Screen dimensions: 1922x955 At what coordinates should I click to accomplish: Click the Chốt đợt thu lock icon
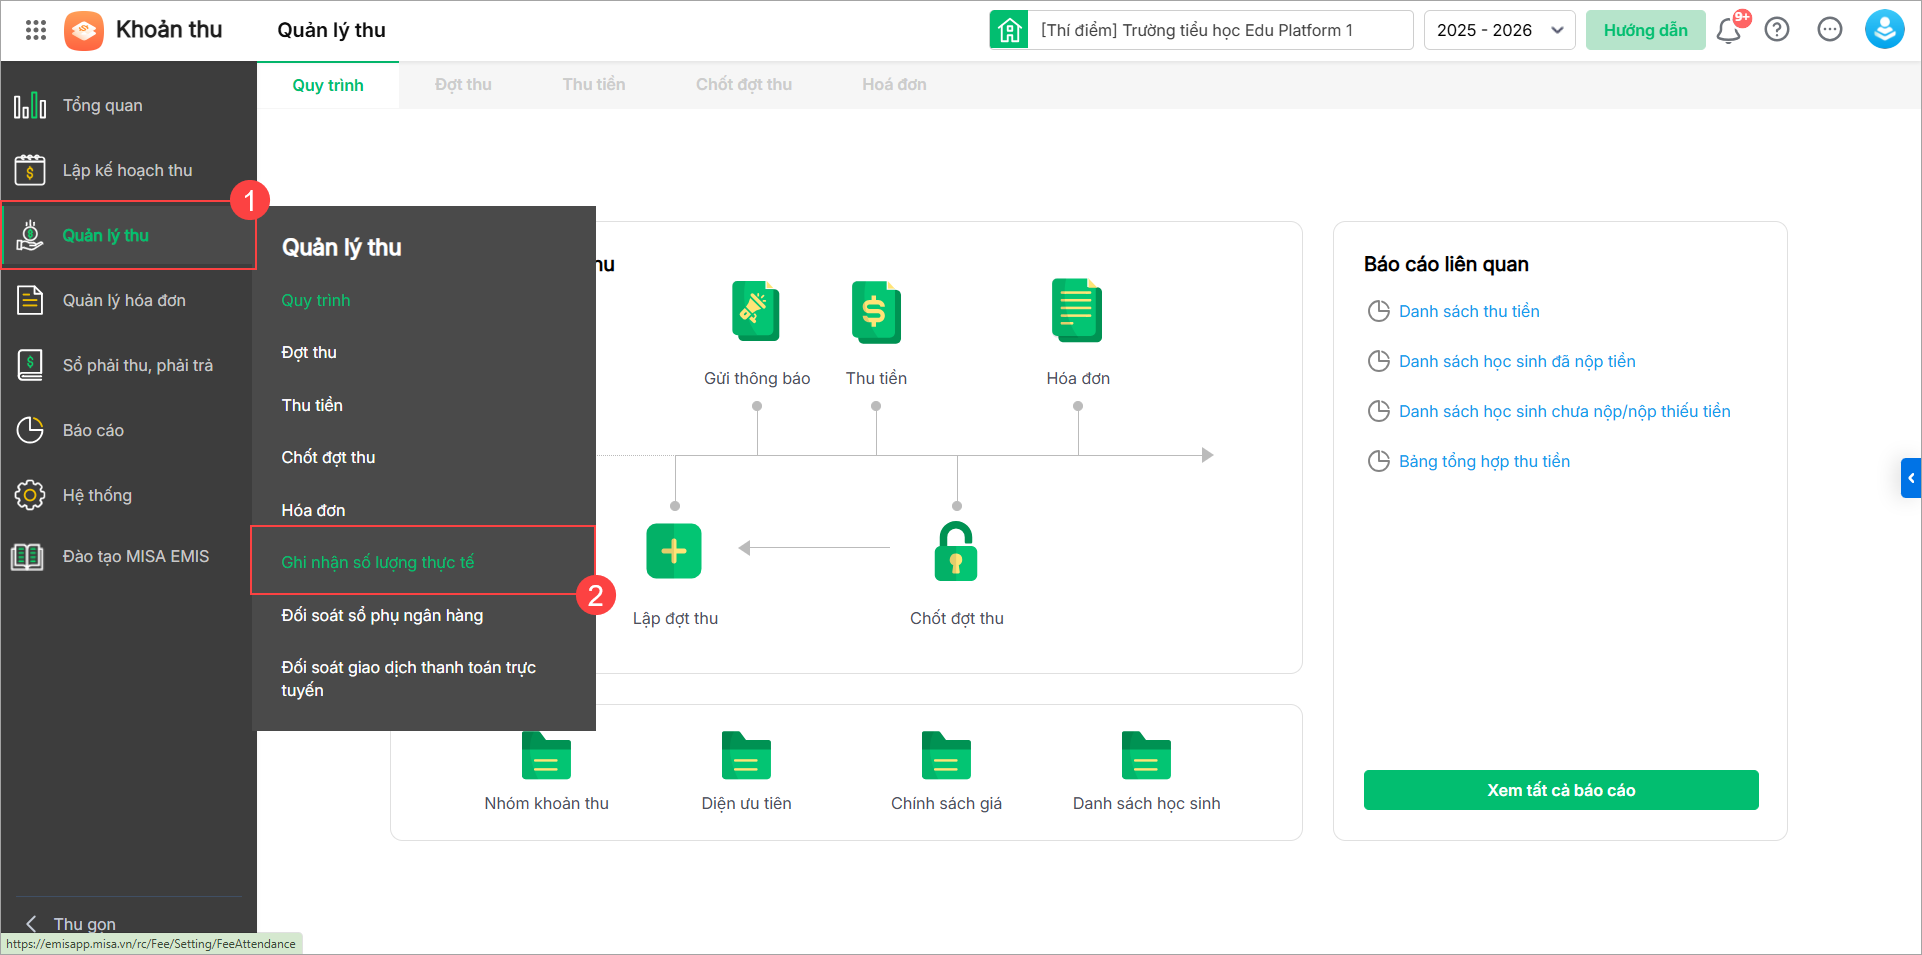[x=956, y=552]
